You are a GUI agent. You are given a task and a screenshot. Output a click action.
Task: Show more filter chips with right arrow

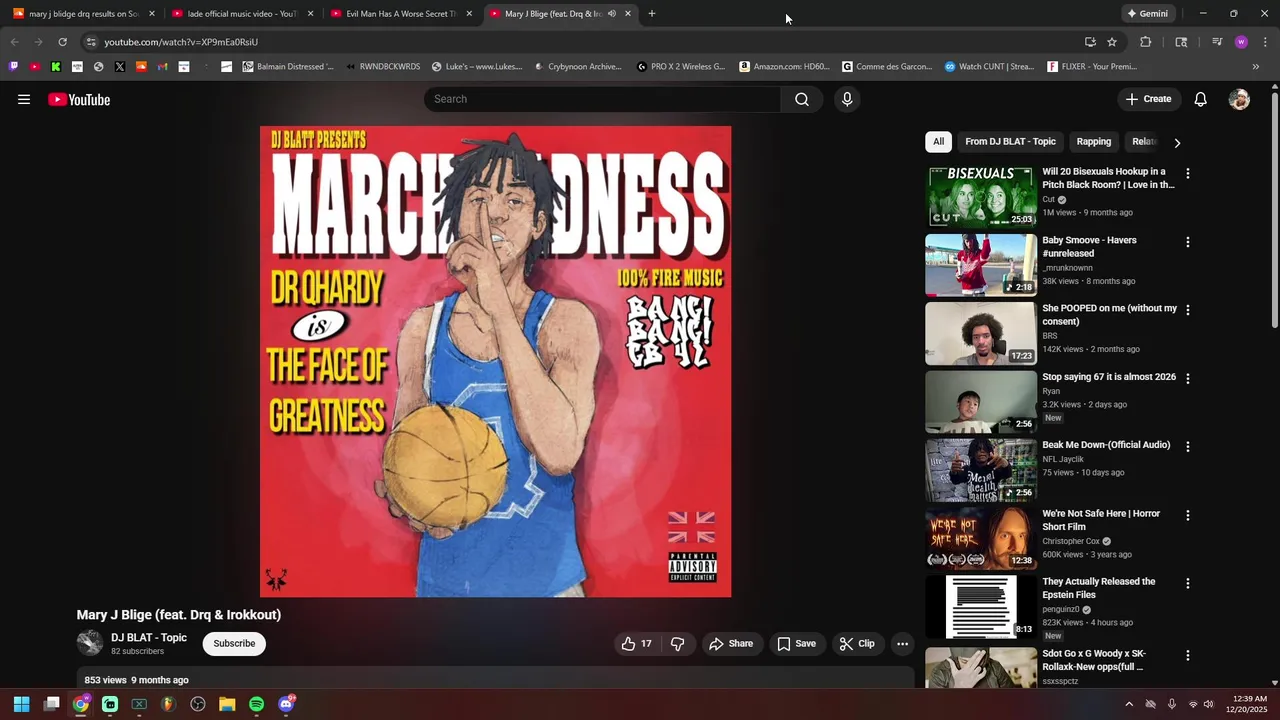point(1177,143)
